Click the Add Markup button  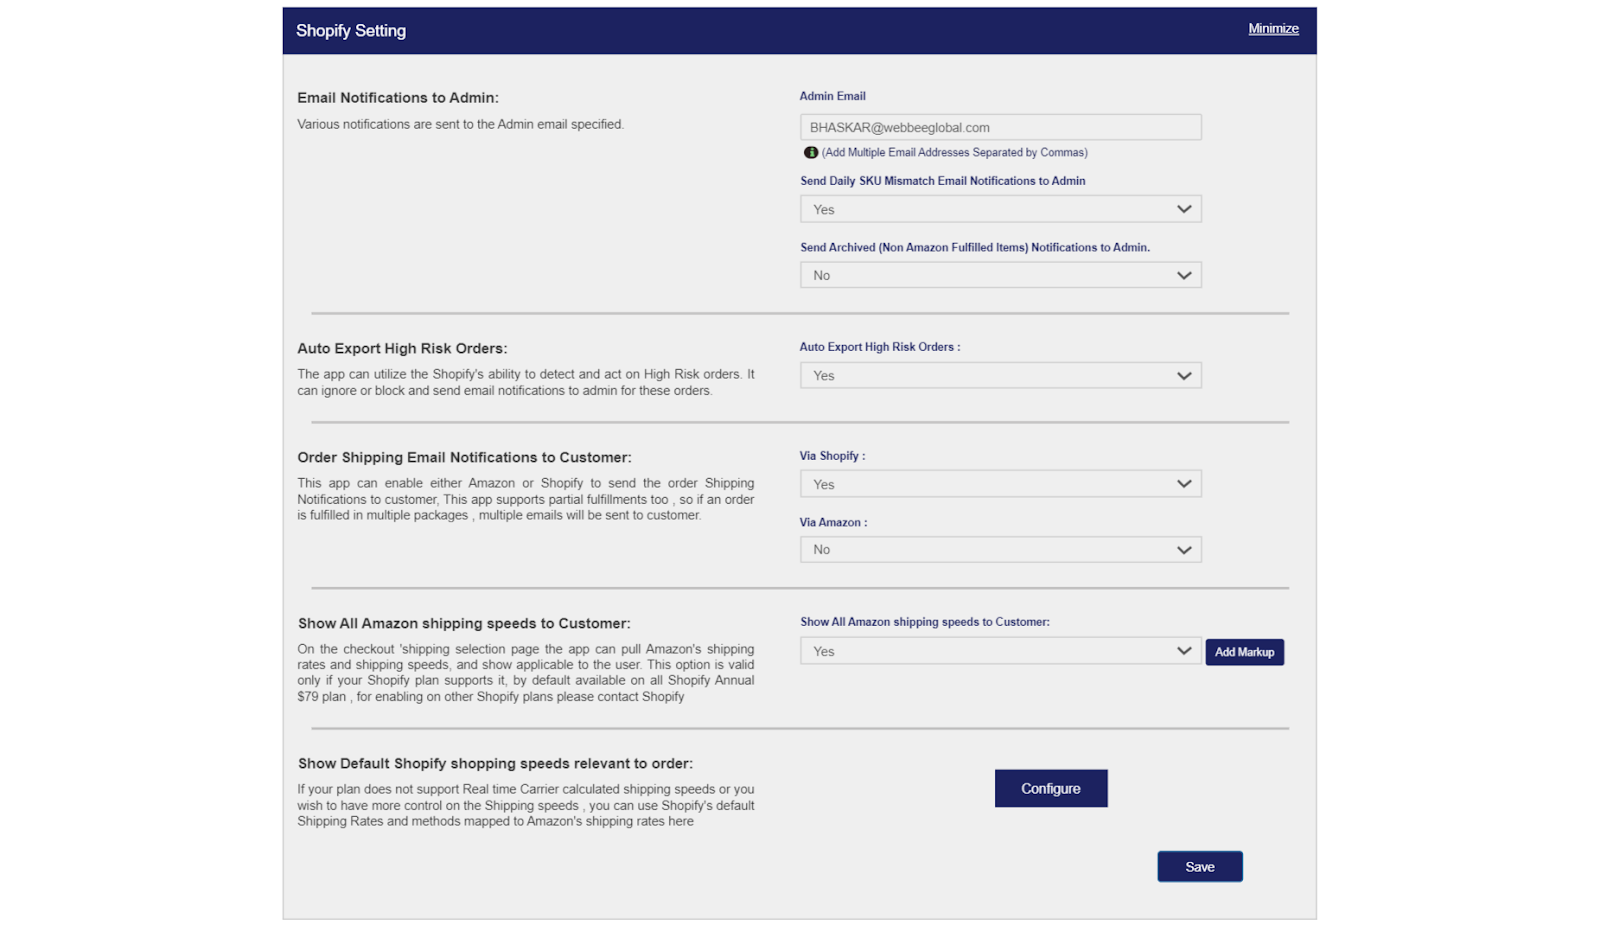(1244, 652)
